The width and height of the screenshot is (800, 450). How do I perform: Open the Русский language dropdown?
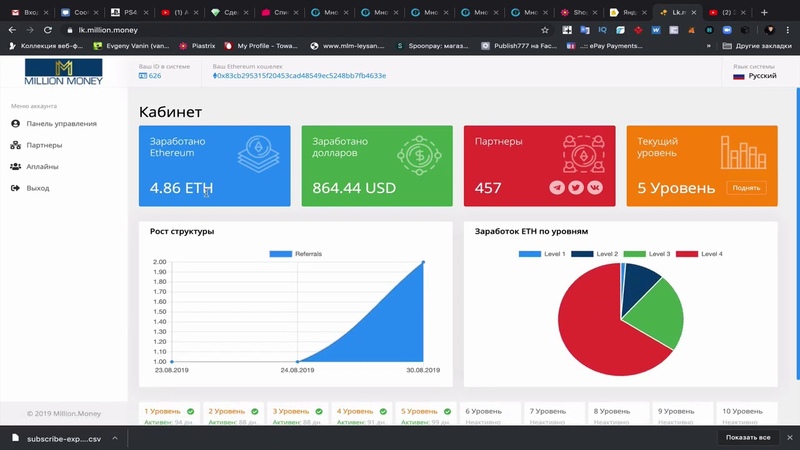tap(755, 76)
